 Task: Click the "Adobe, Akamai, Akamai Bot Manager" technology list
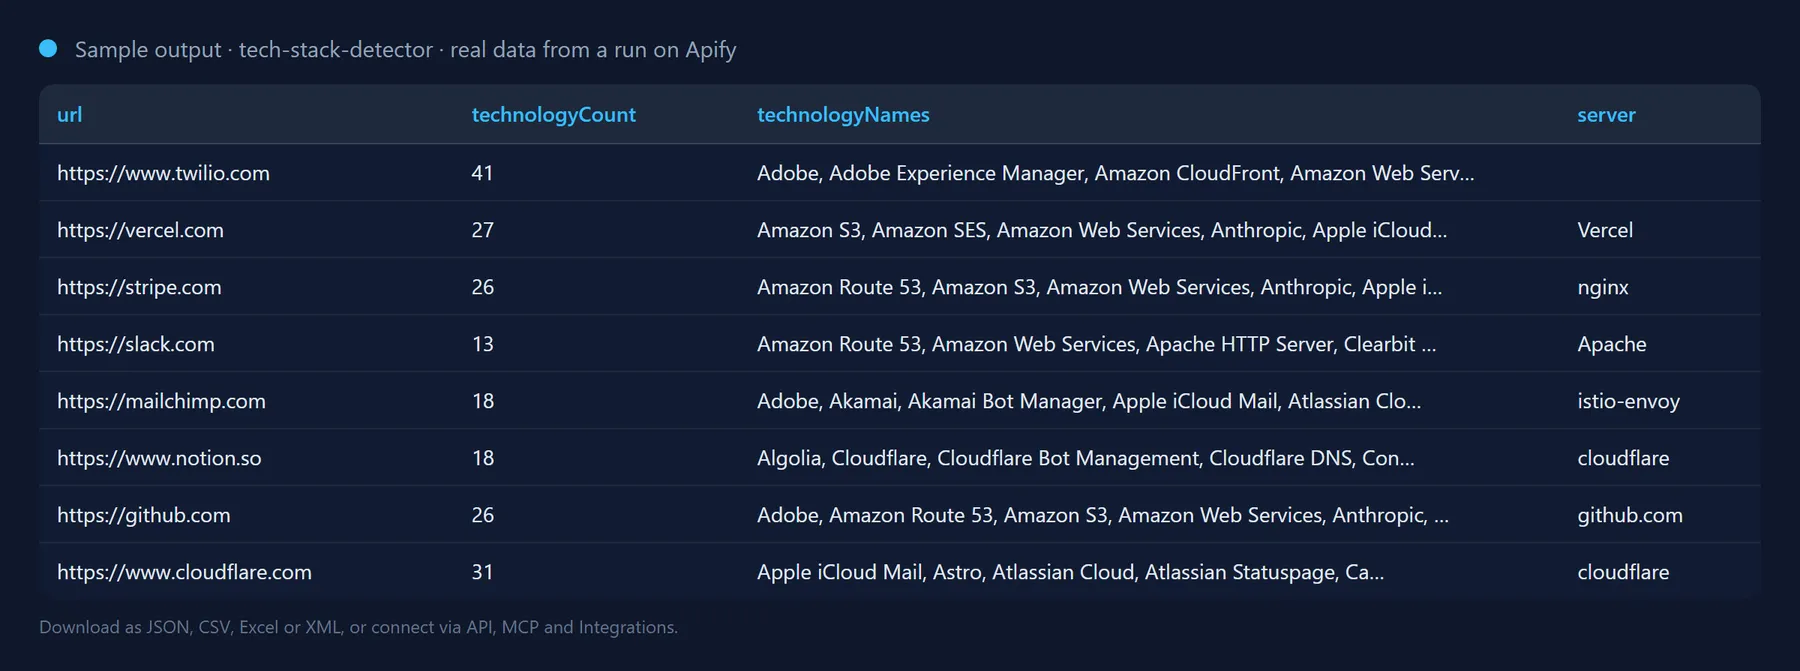(1089, 401)
